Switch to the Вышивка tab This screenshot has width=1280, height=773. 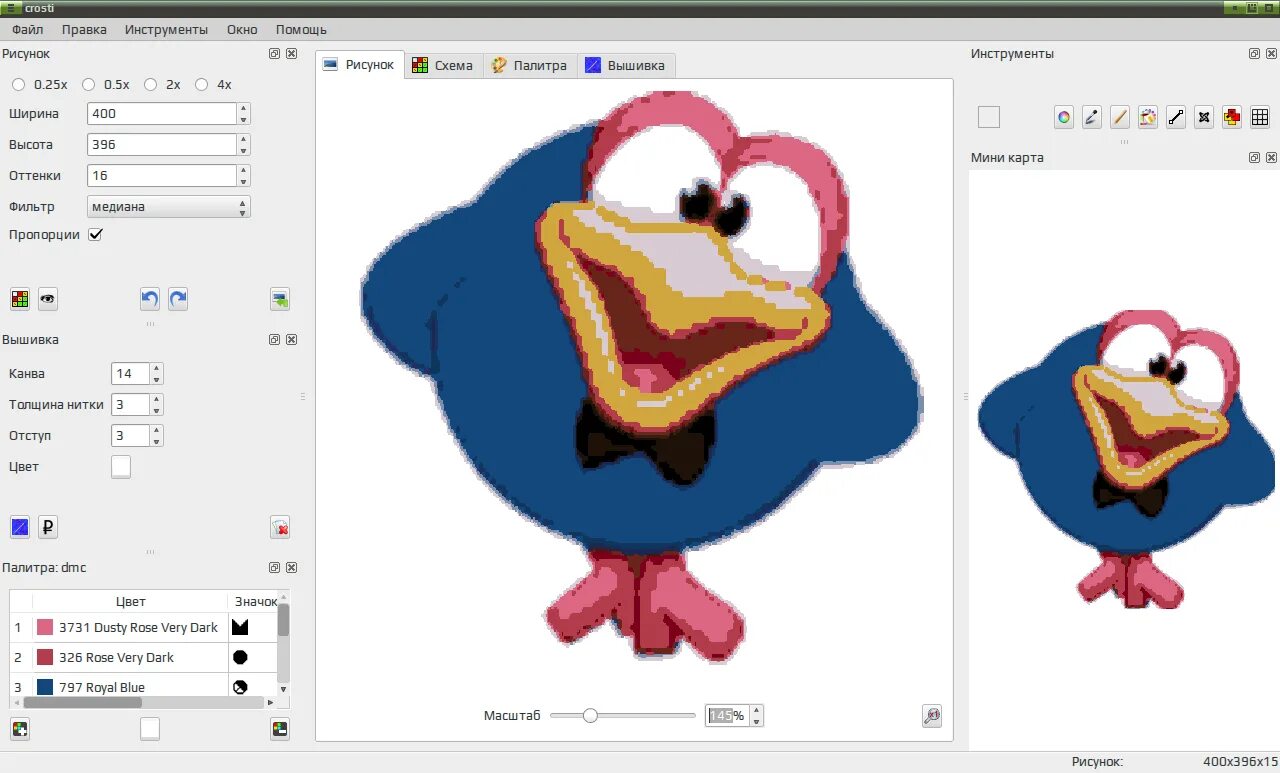point(625,65)
